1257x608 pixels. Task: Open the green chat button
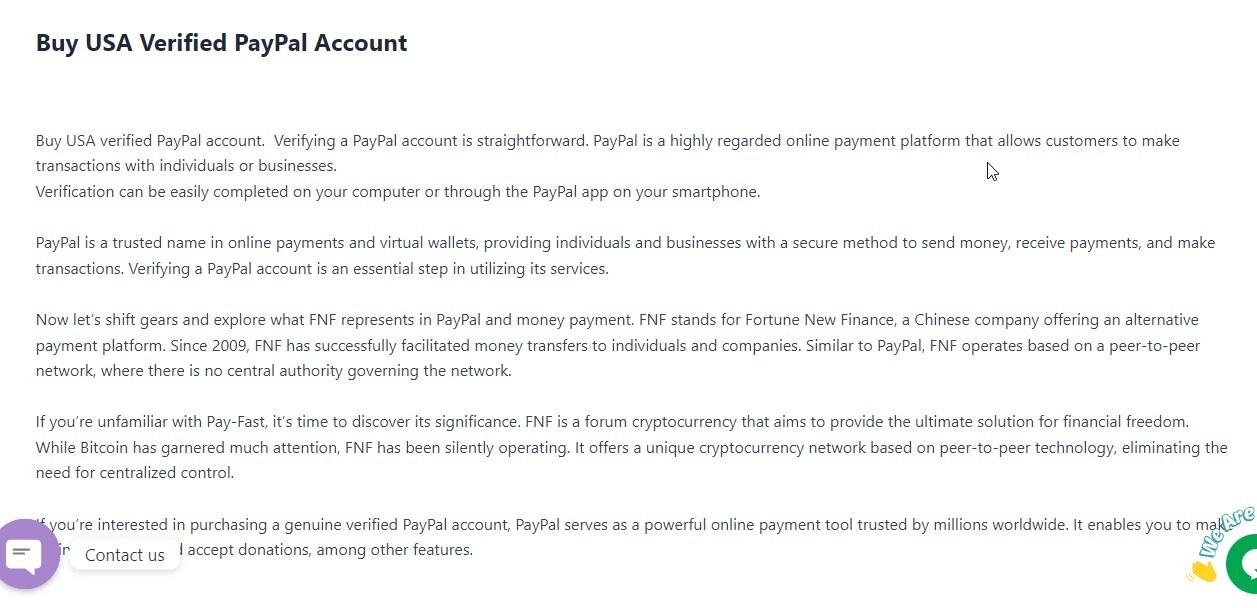tap(1243, 564)
